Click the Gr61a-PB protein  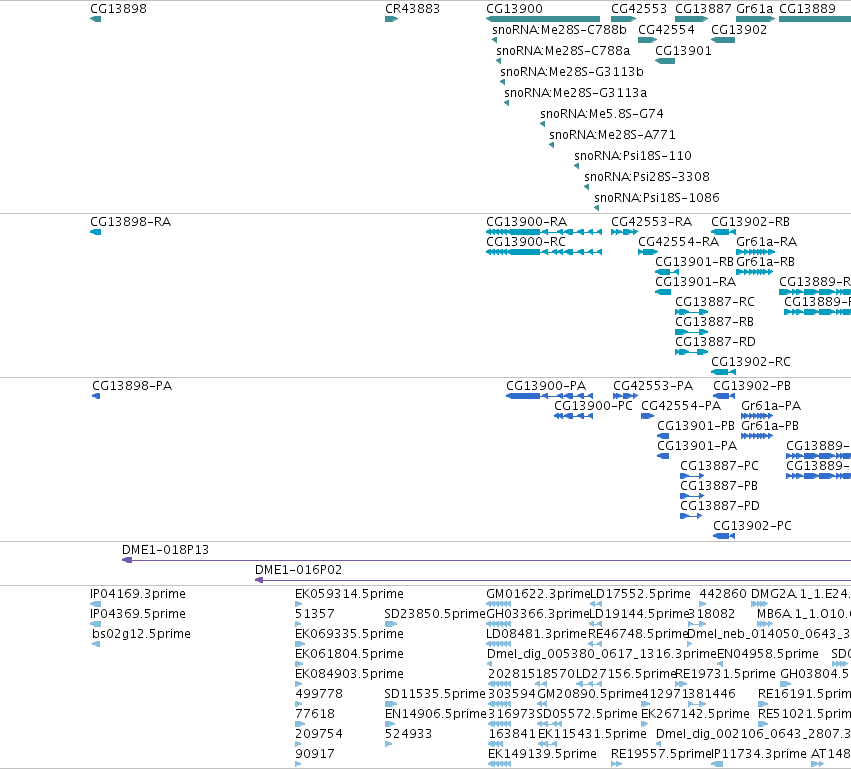(x=757, y=436)
